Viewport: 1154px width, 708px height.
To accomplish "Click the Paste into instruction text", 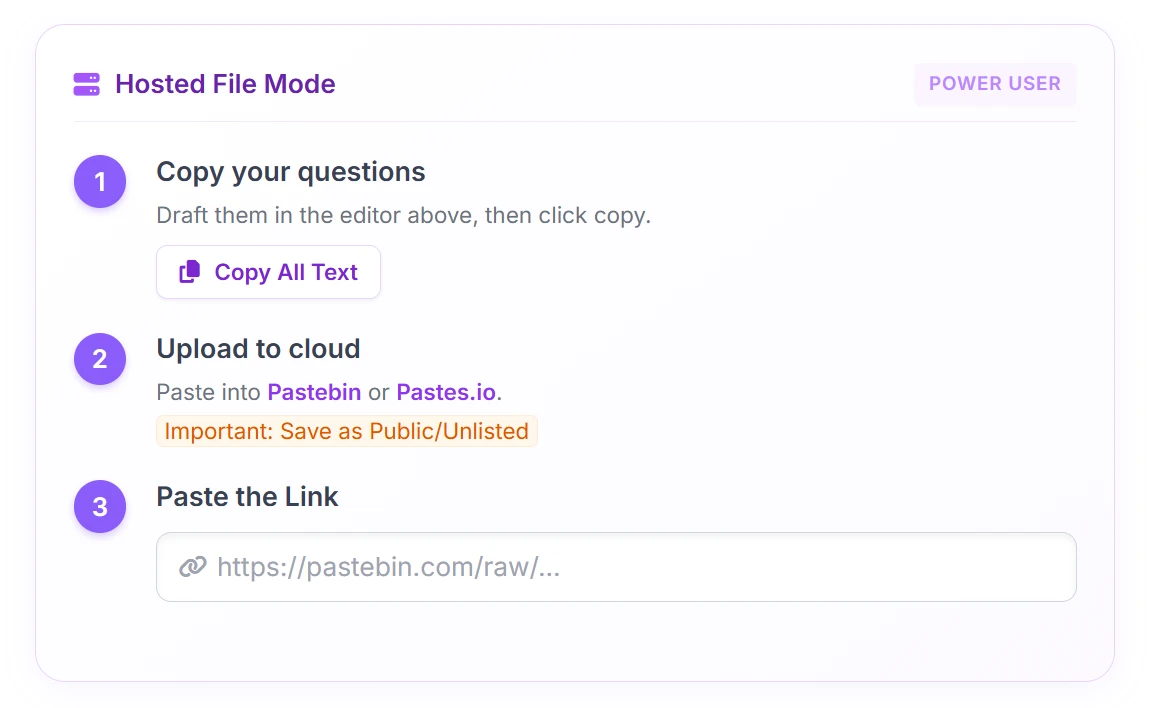I will tap(209, 392).
